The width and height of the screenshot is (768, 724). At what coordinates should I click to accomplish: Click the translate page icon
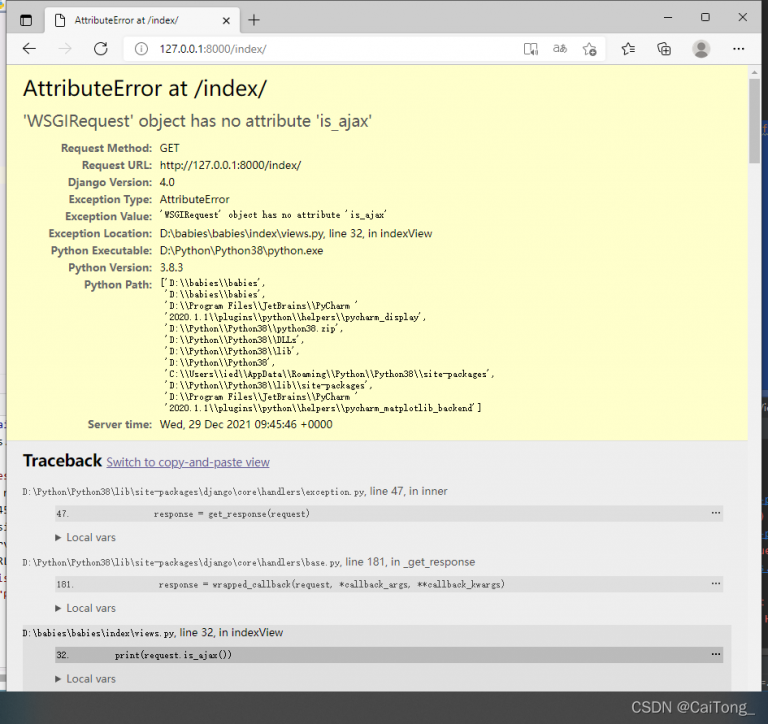(x=560, y=48)
